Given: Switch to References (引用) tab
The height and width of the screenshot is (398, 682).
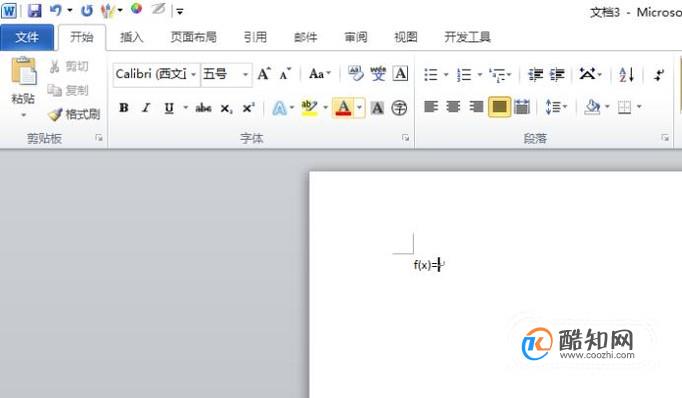Looking at the screenshot, I should pos(255,37).
